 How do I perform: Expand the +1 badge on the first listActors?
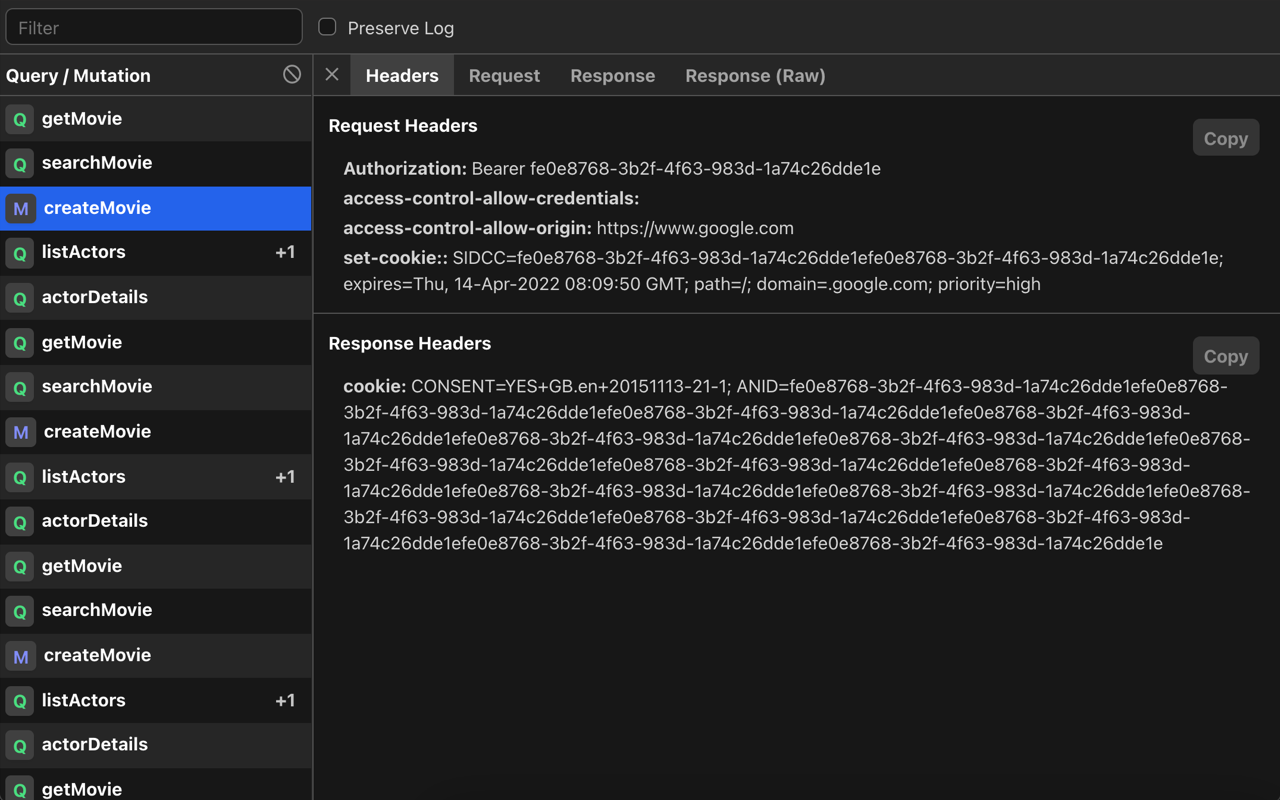(285, 252)
